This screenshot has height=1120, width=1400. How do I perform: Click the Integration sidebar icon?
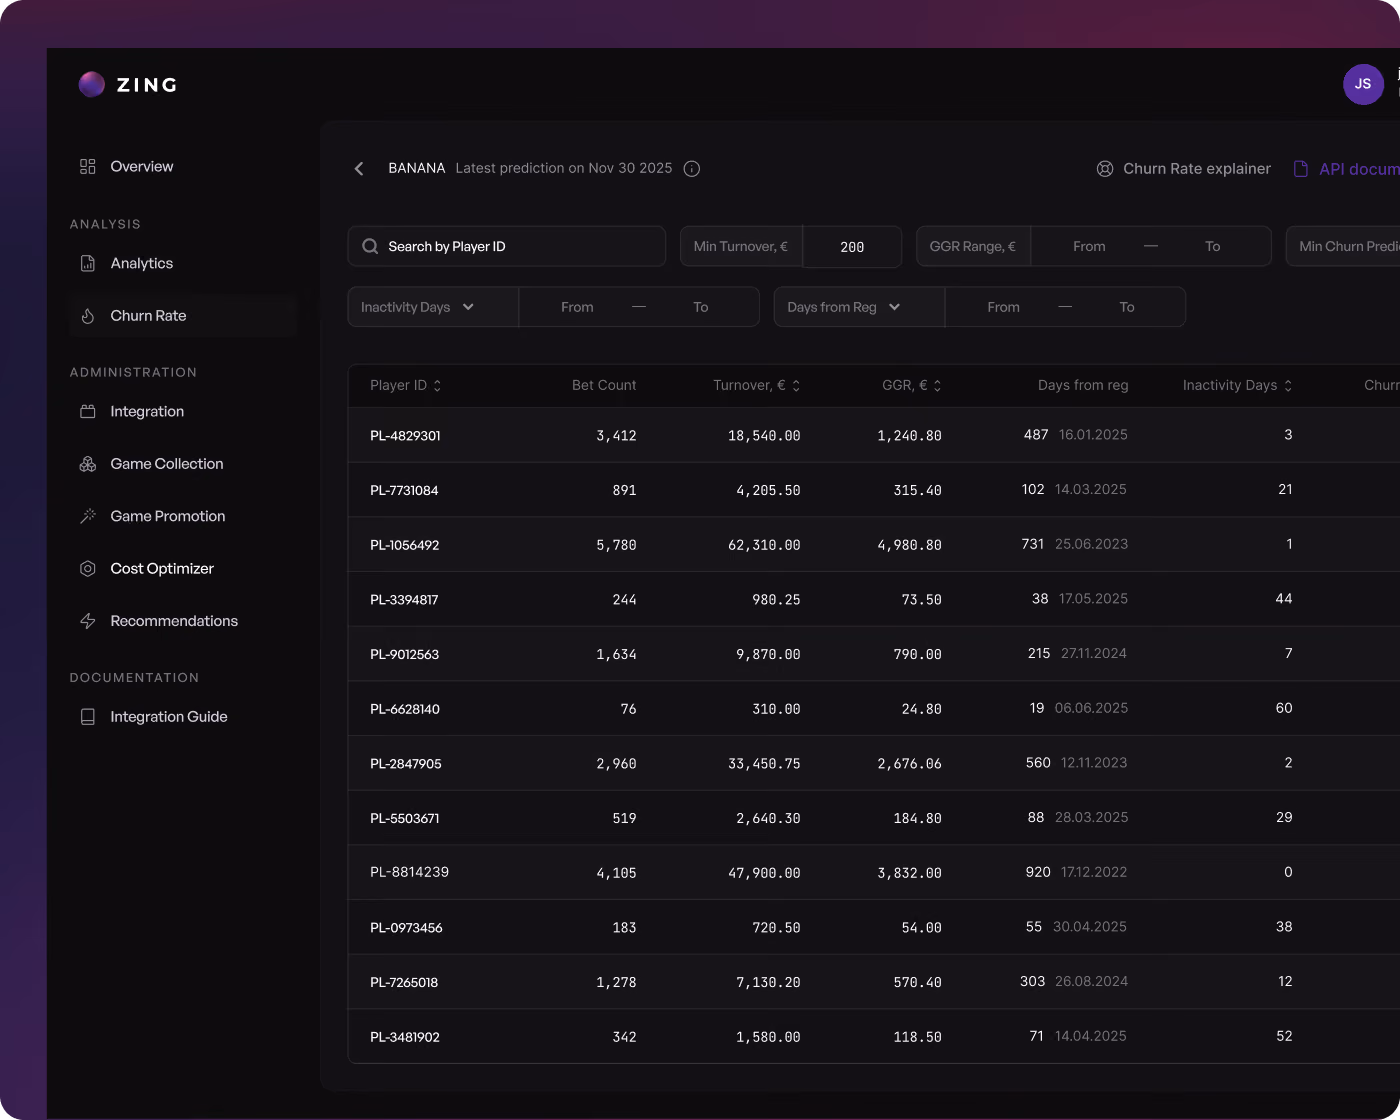point(88,411)
